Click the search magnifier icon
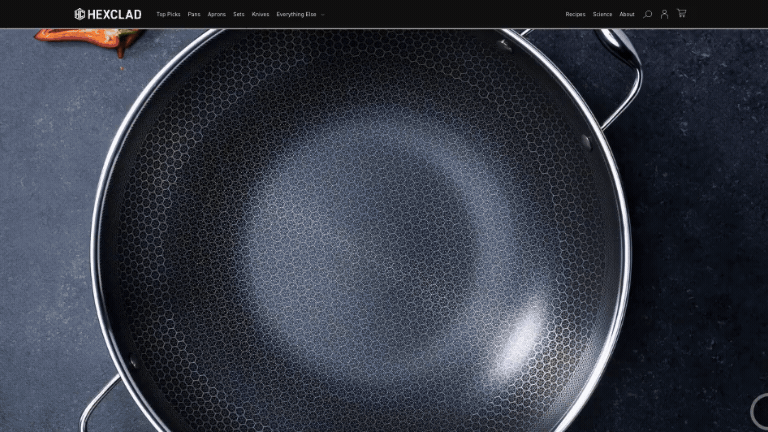Screen dimensions: 768x432 (648, 14)
